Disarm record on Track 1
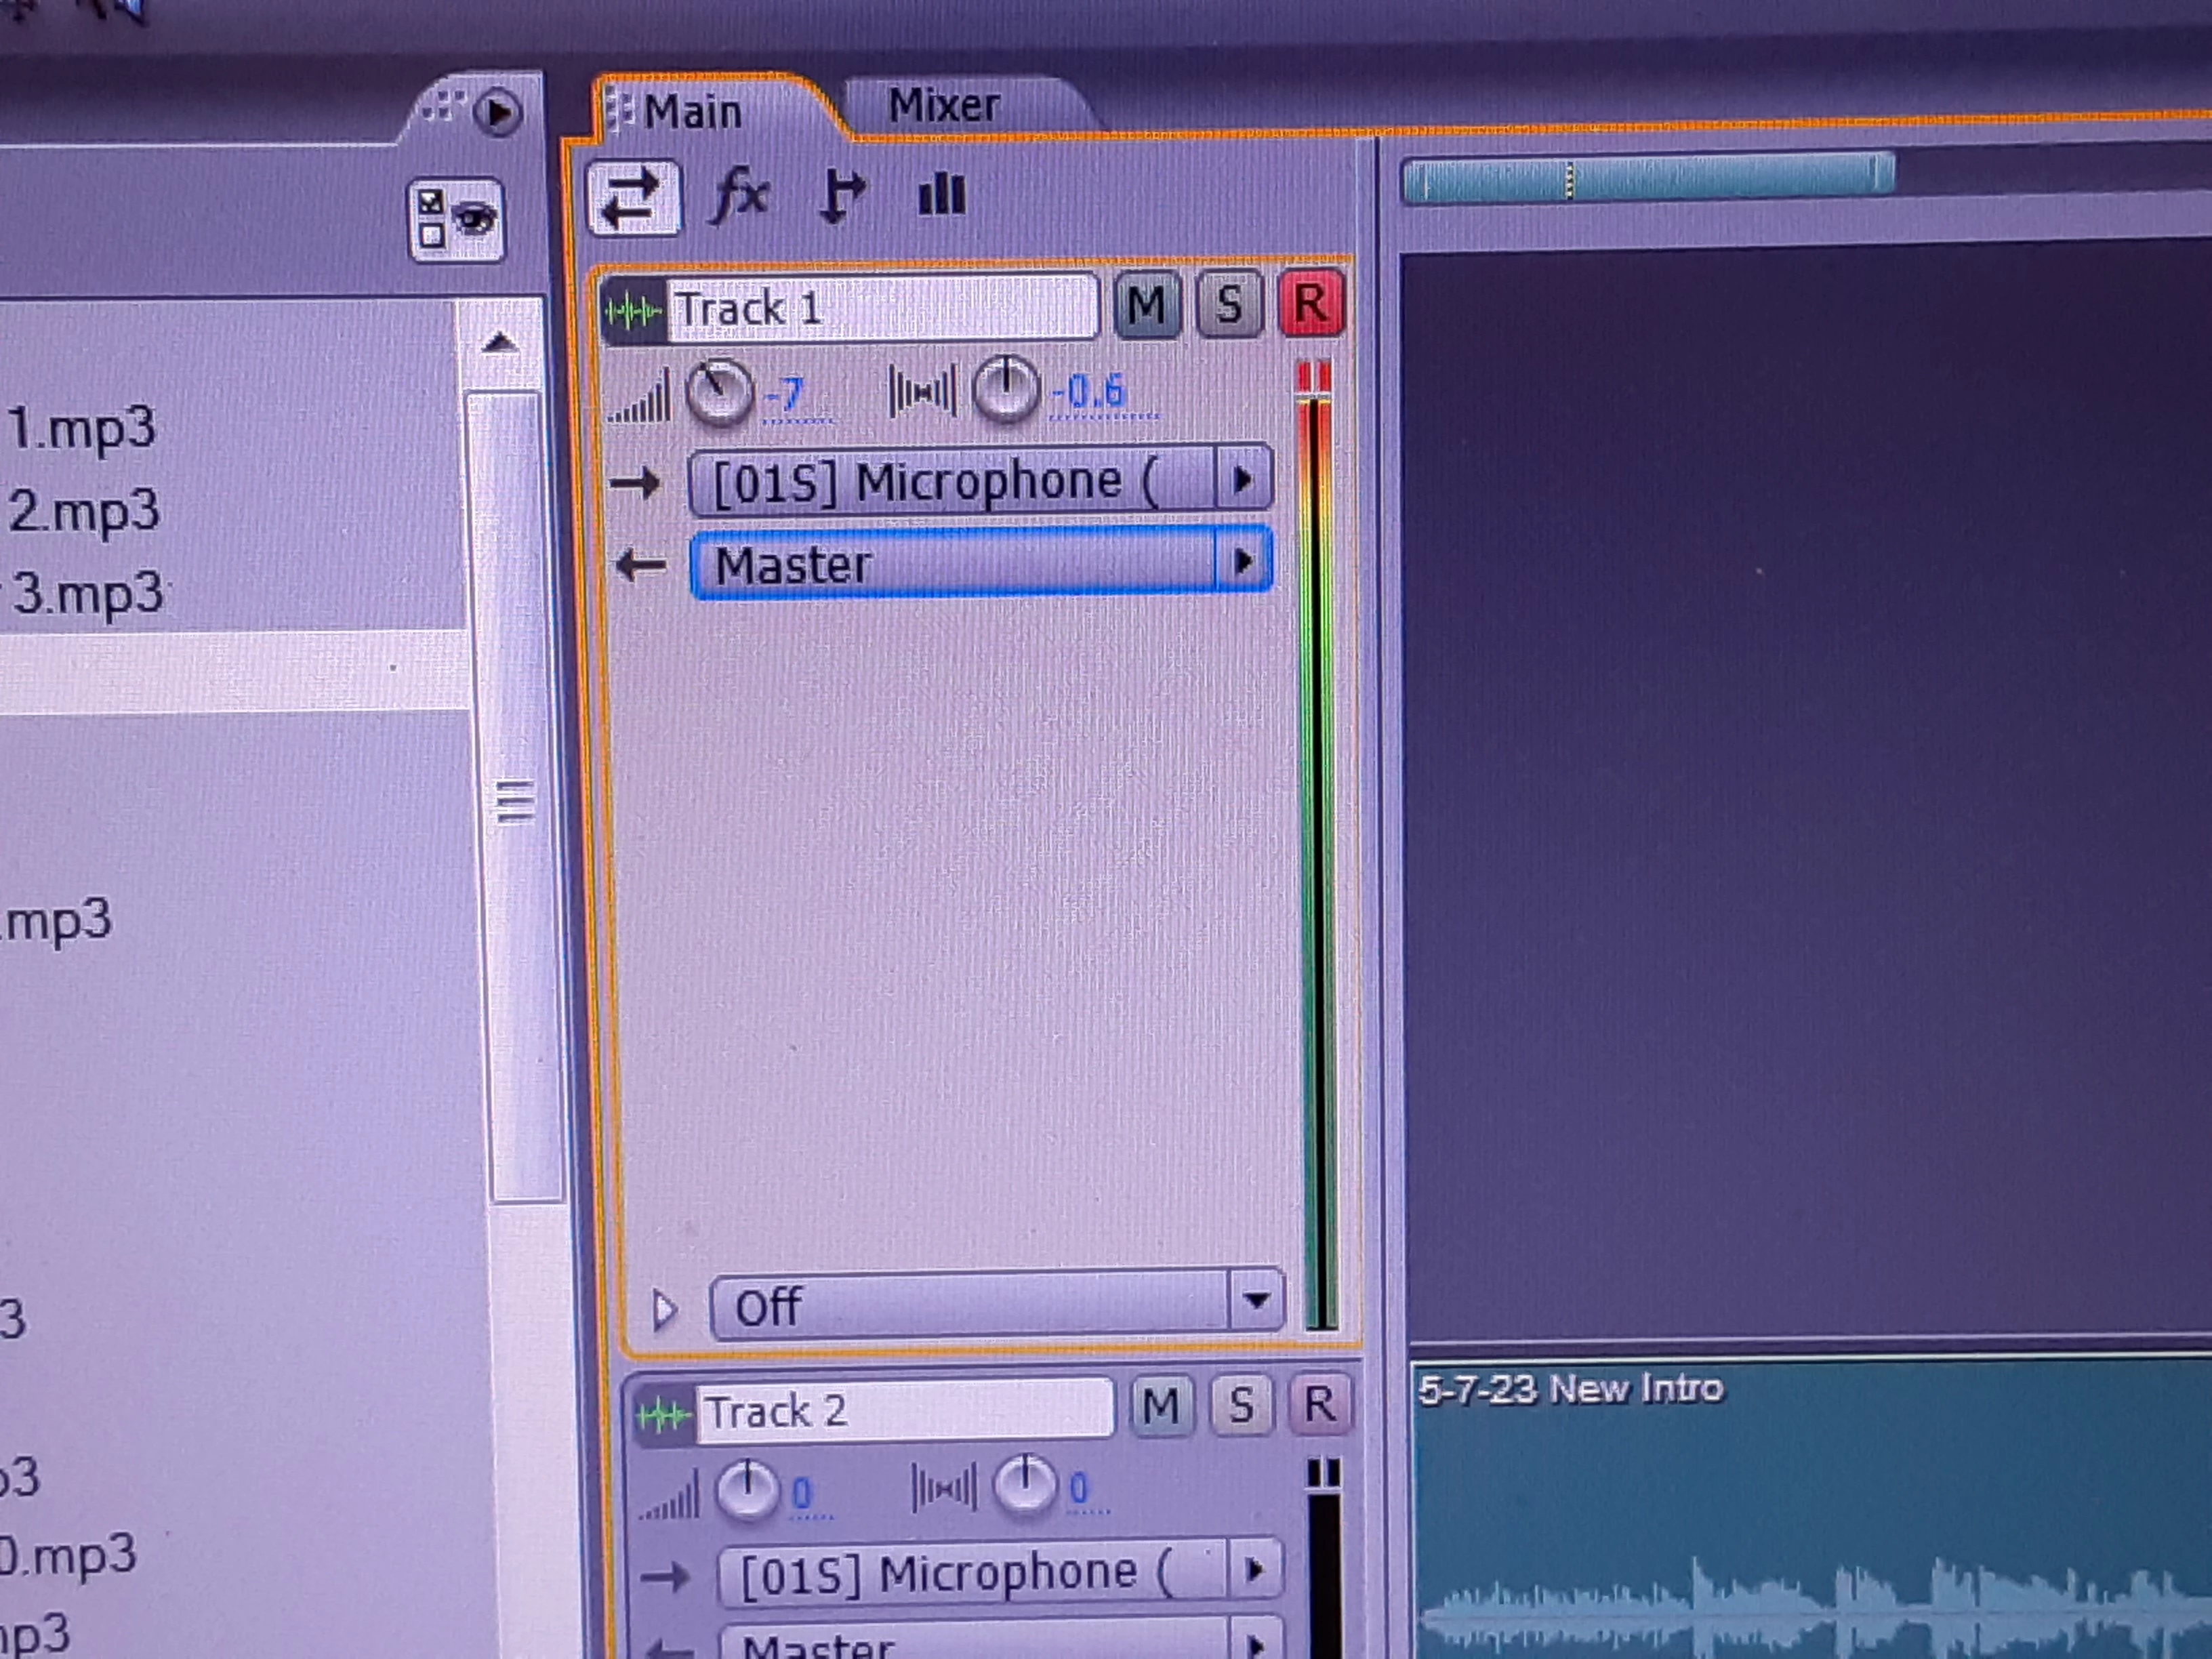 [1311, 304]
